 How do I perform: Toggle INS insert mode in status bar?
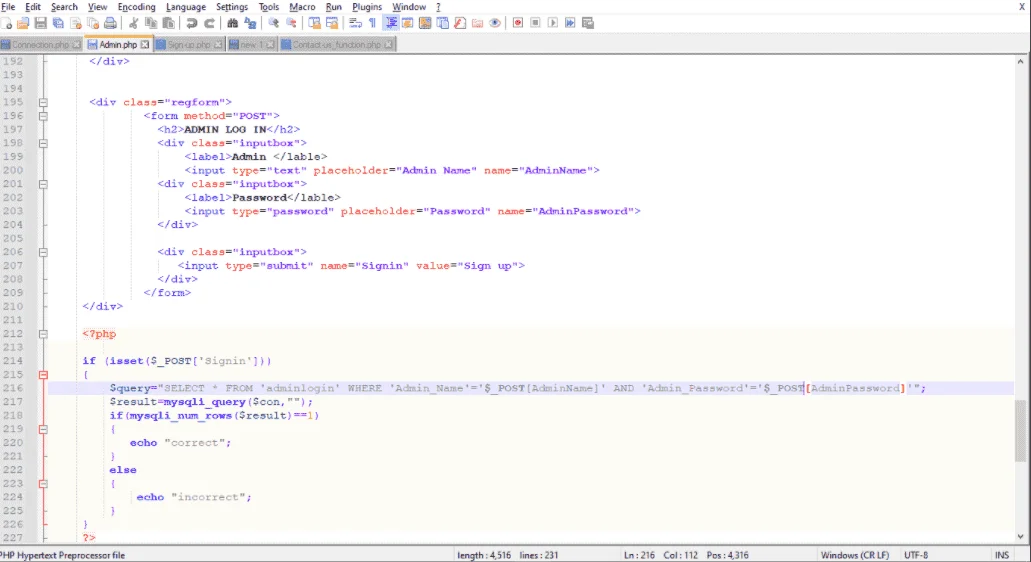click(1001, 555)
